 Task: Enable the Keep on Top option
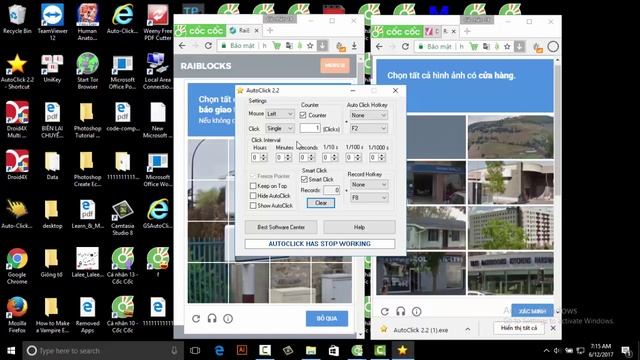point(253,186)
